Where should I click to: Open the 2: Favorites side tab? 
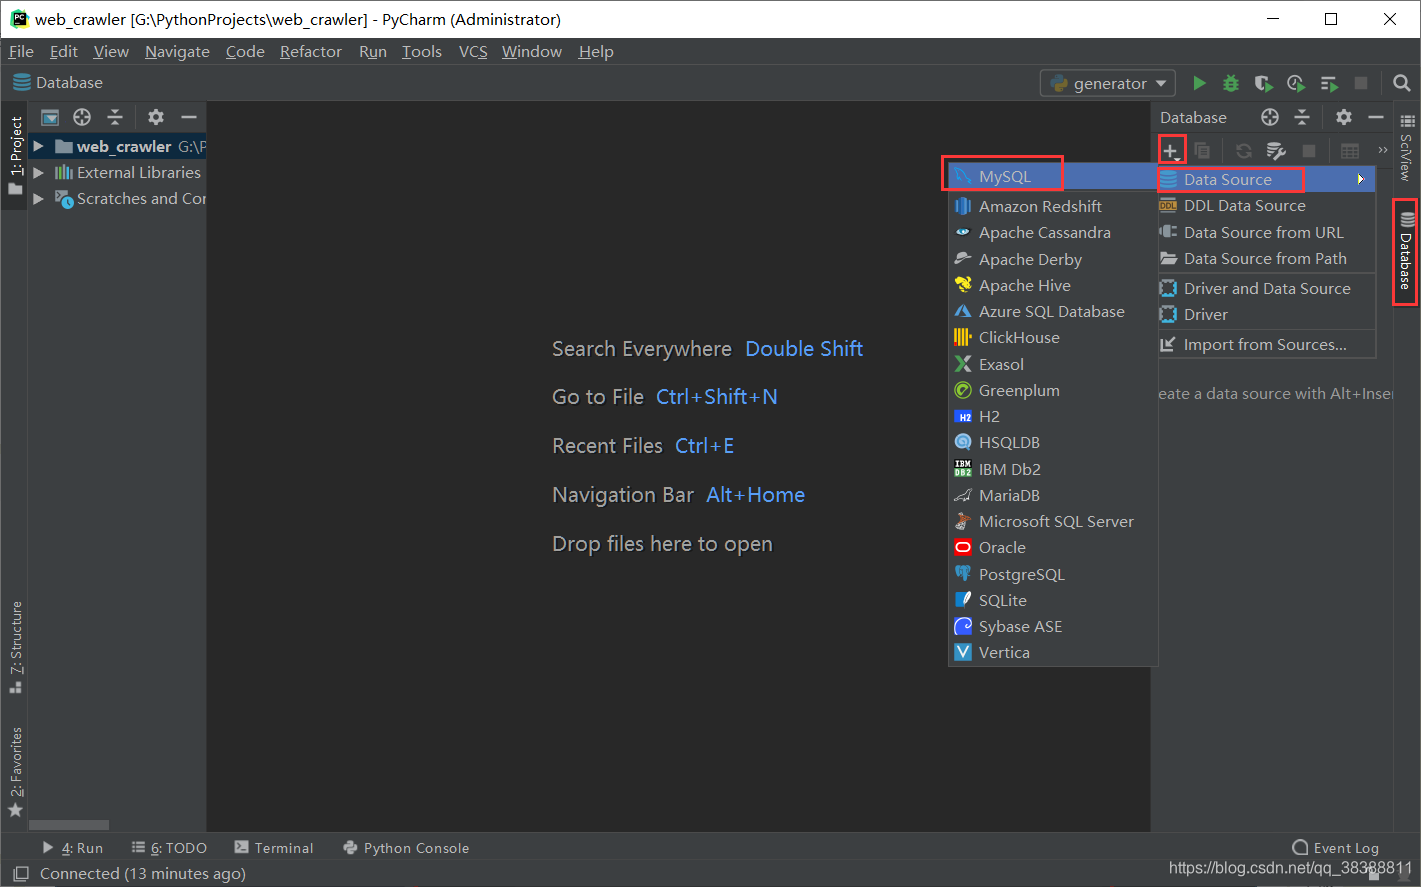(15, 772)
